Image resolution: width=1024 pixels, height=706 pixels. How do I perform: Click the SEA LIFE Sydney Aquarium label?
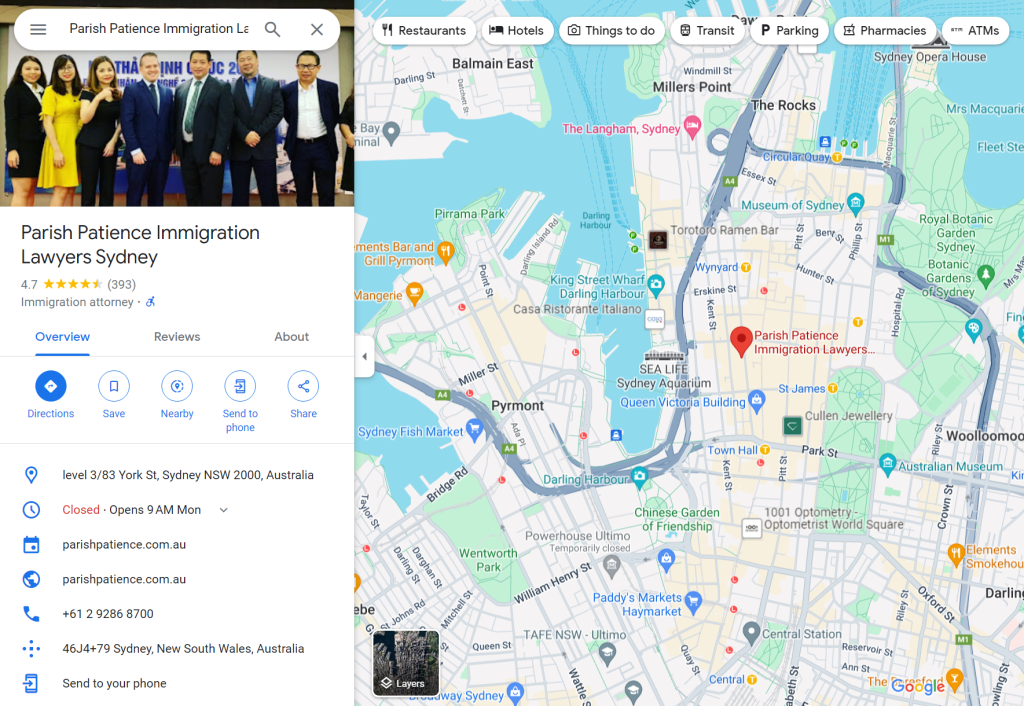pyautogui.click(x=664, y=376)
